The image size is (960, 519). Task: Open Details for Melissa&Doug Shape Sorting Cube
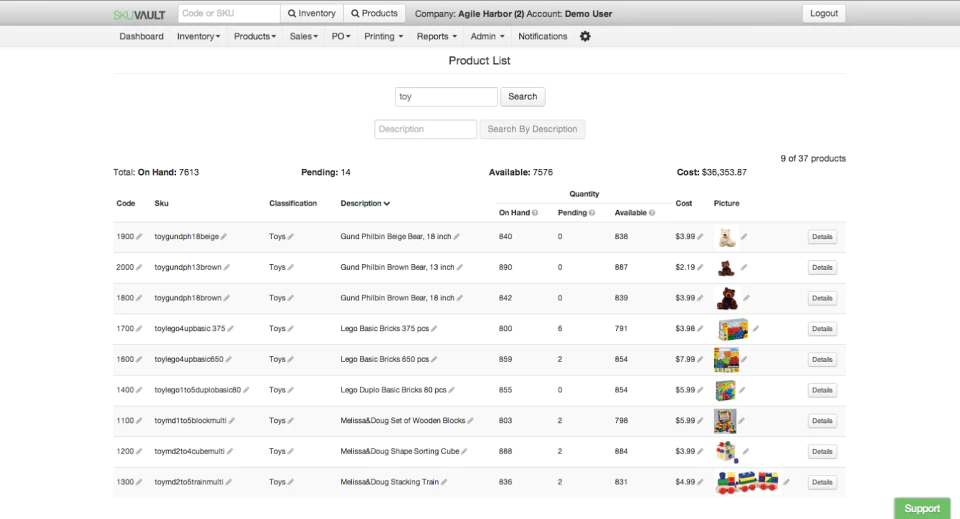coord(822,451)
